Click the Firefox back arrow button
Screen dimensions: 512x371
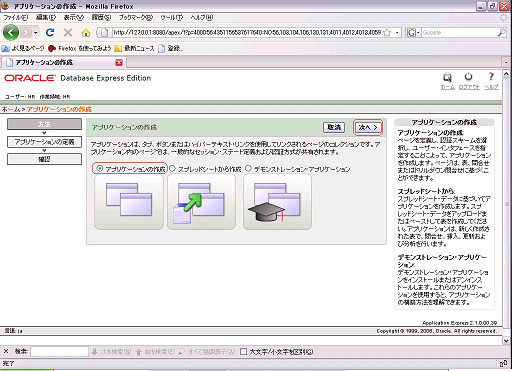point(11,33)
